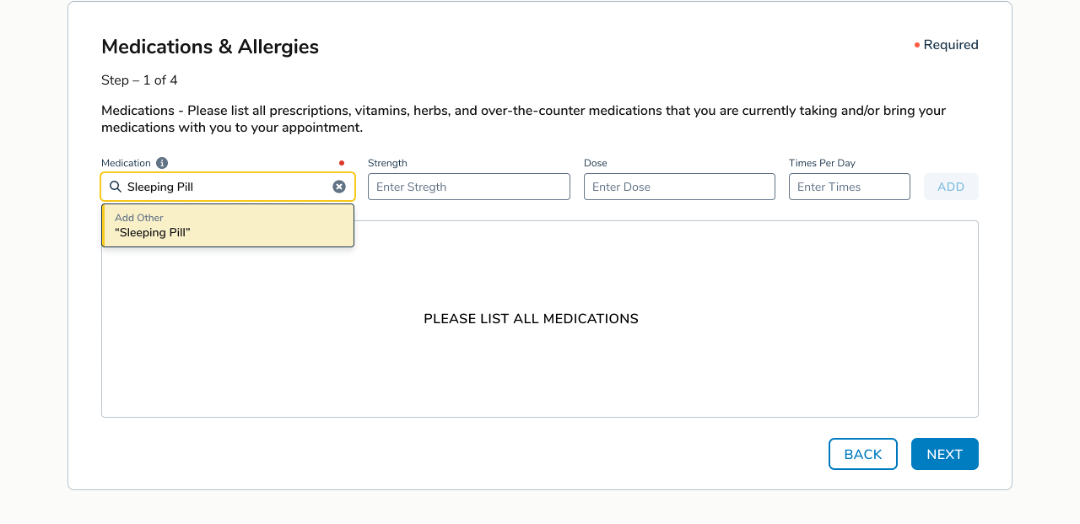The height and width of the screenshot is (524, 1080).
Task: Focus the Enter Strength input field
Action: click(x=468, y=187)
